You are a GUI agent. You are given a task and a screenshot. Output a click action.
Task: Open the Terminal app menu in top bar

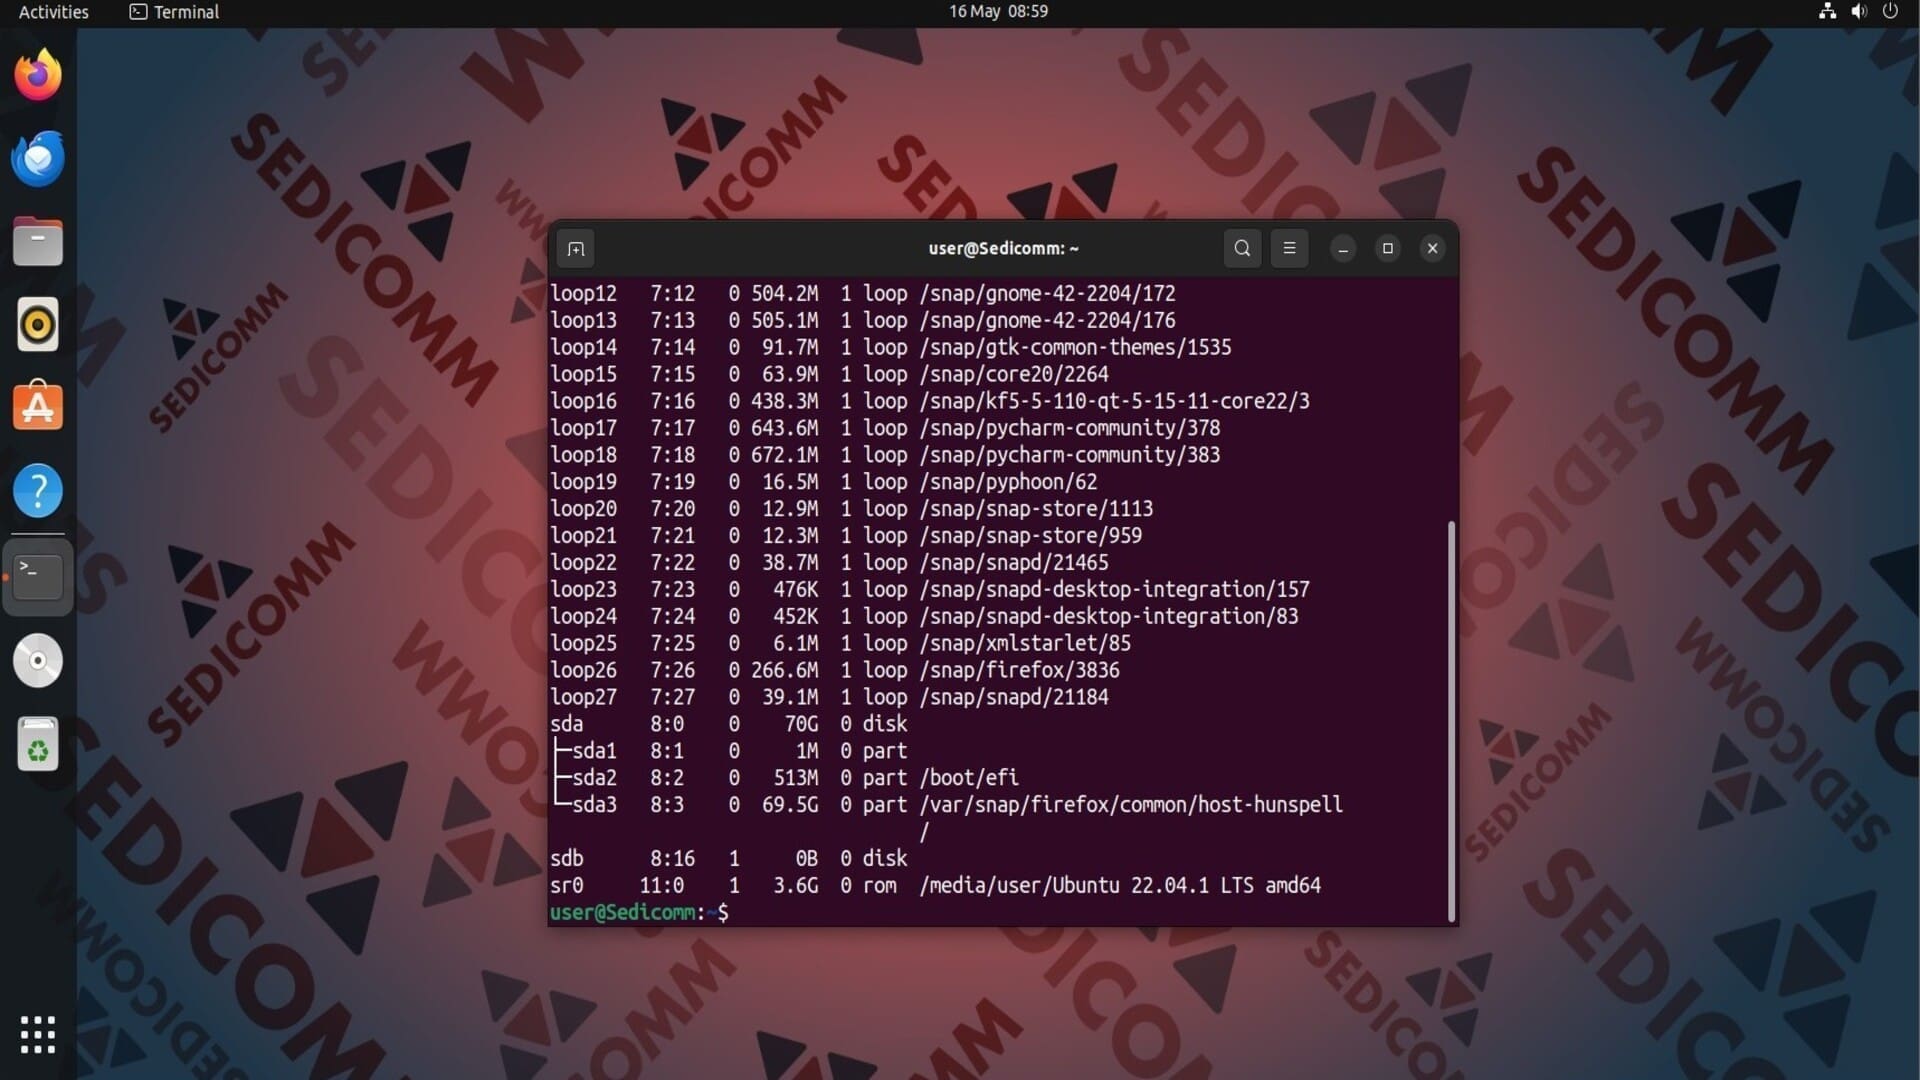coord(175,12)
